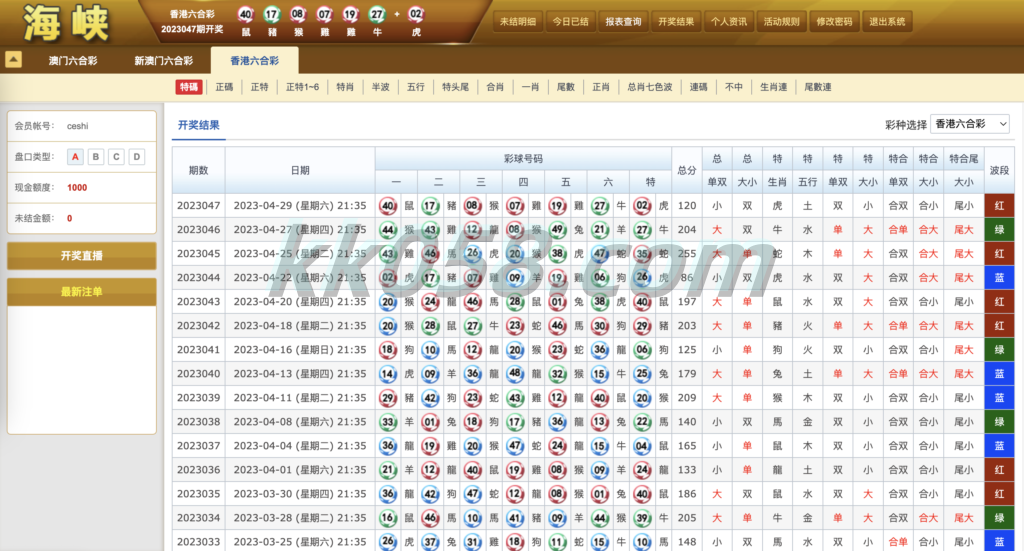Select 盘口类型 option D
Screen dimensions: 1024x551
click(136, 157)
